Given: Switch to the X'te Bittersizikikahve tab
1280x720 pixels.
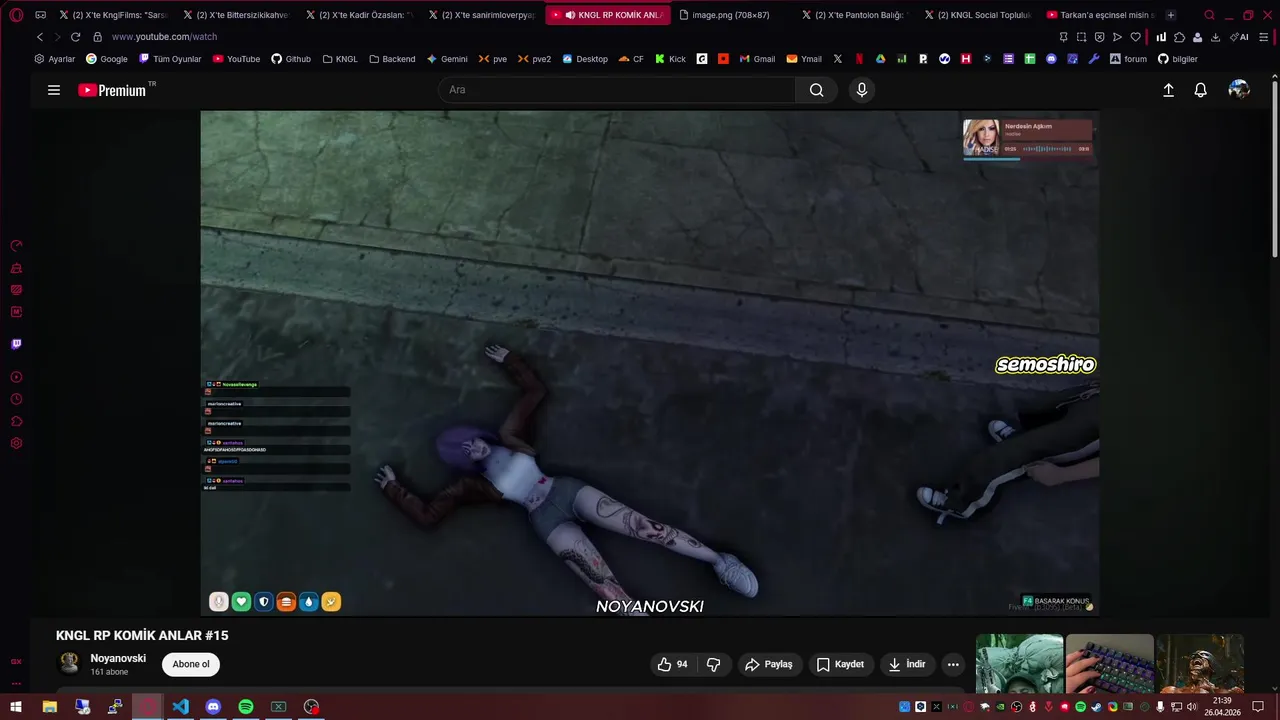Looking at the screenshot, I should [235, 15].
